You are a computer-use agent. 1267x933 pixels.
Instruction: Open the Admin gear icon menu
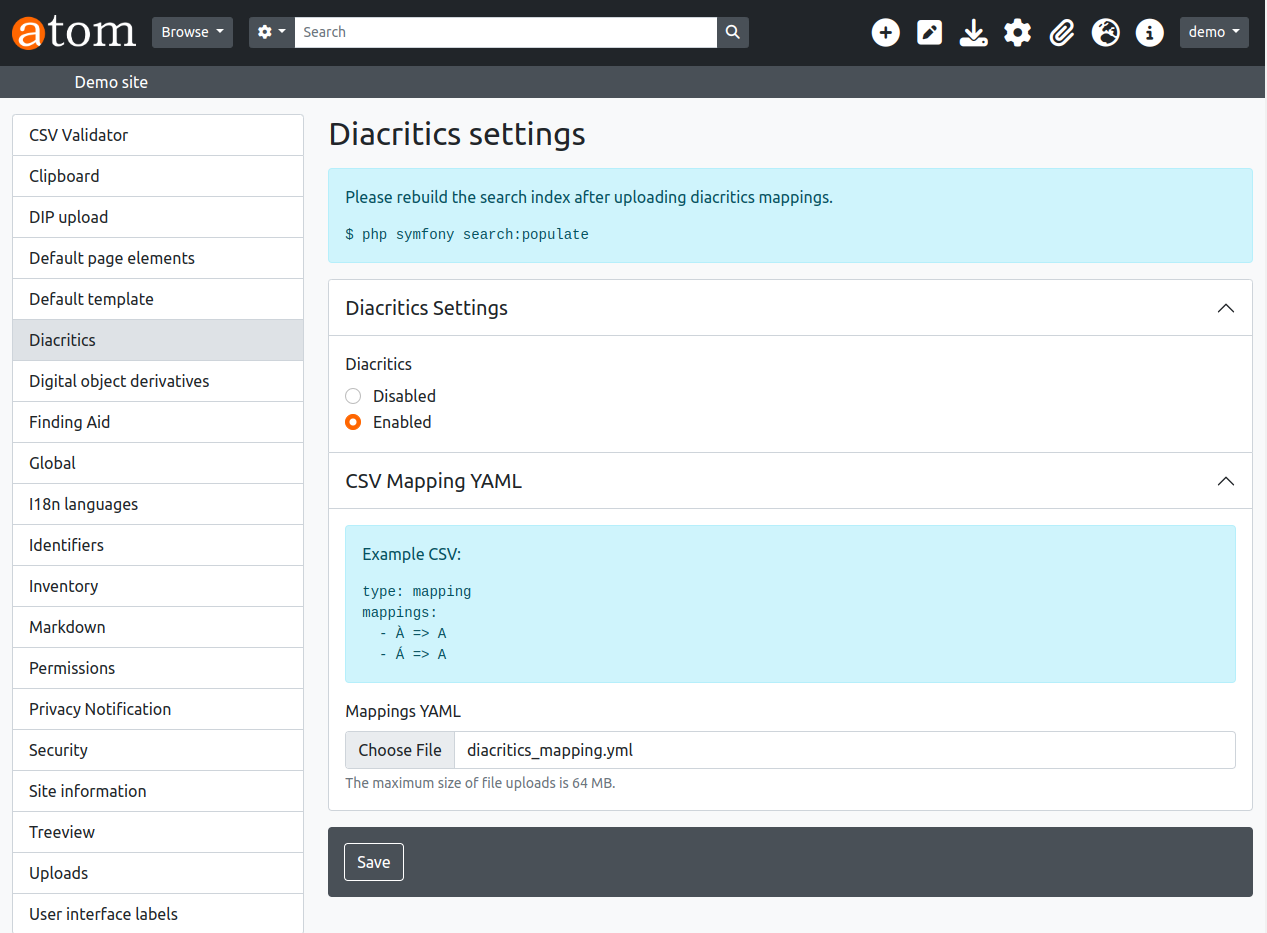point(1017,32)
